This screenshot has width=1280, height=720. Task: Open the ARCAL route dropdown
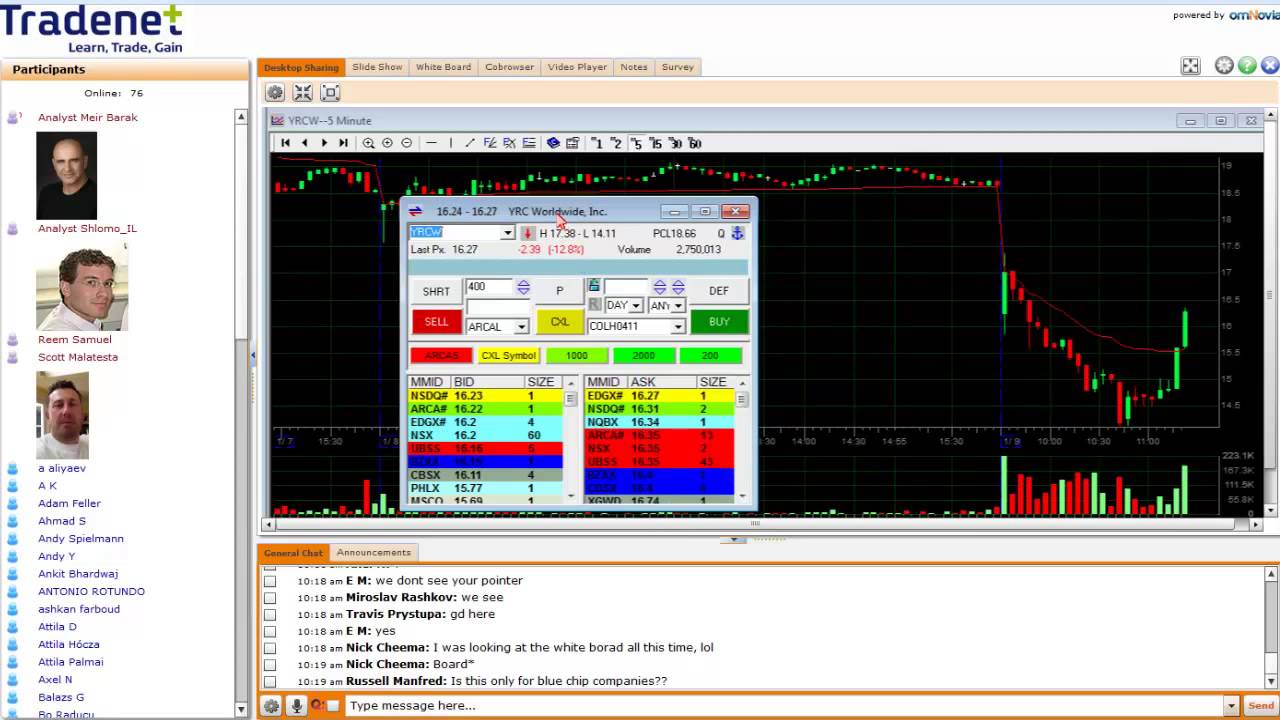[521, 327]
